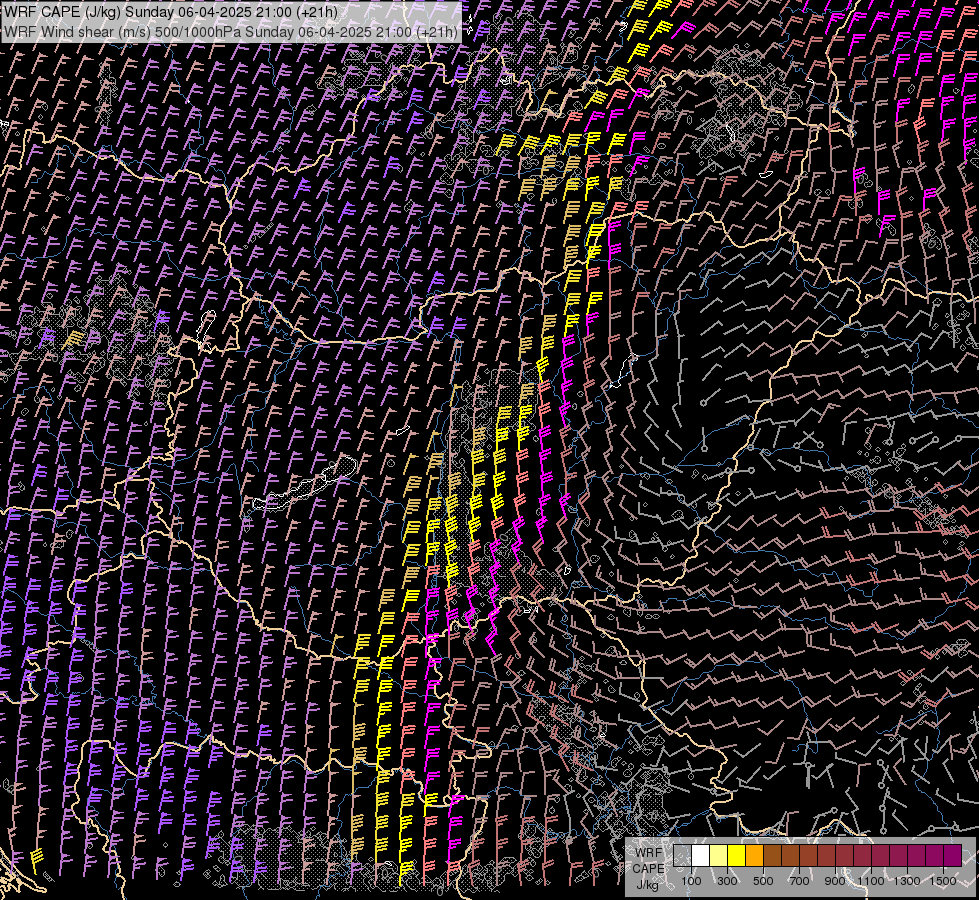Click the J/kg unit label in legend
The height and width of the screenshot is (900, 979).
click(647, 885)
